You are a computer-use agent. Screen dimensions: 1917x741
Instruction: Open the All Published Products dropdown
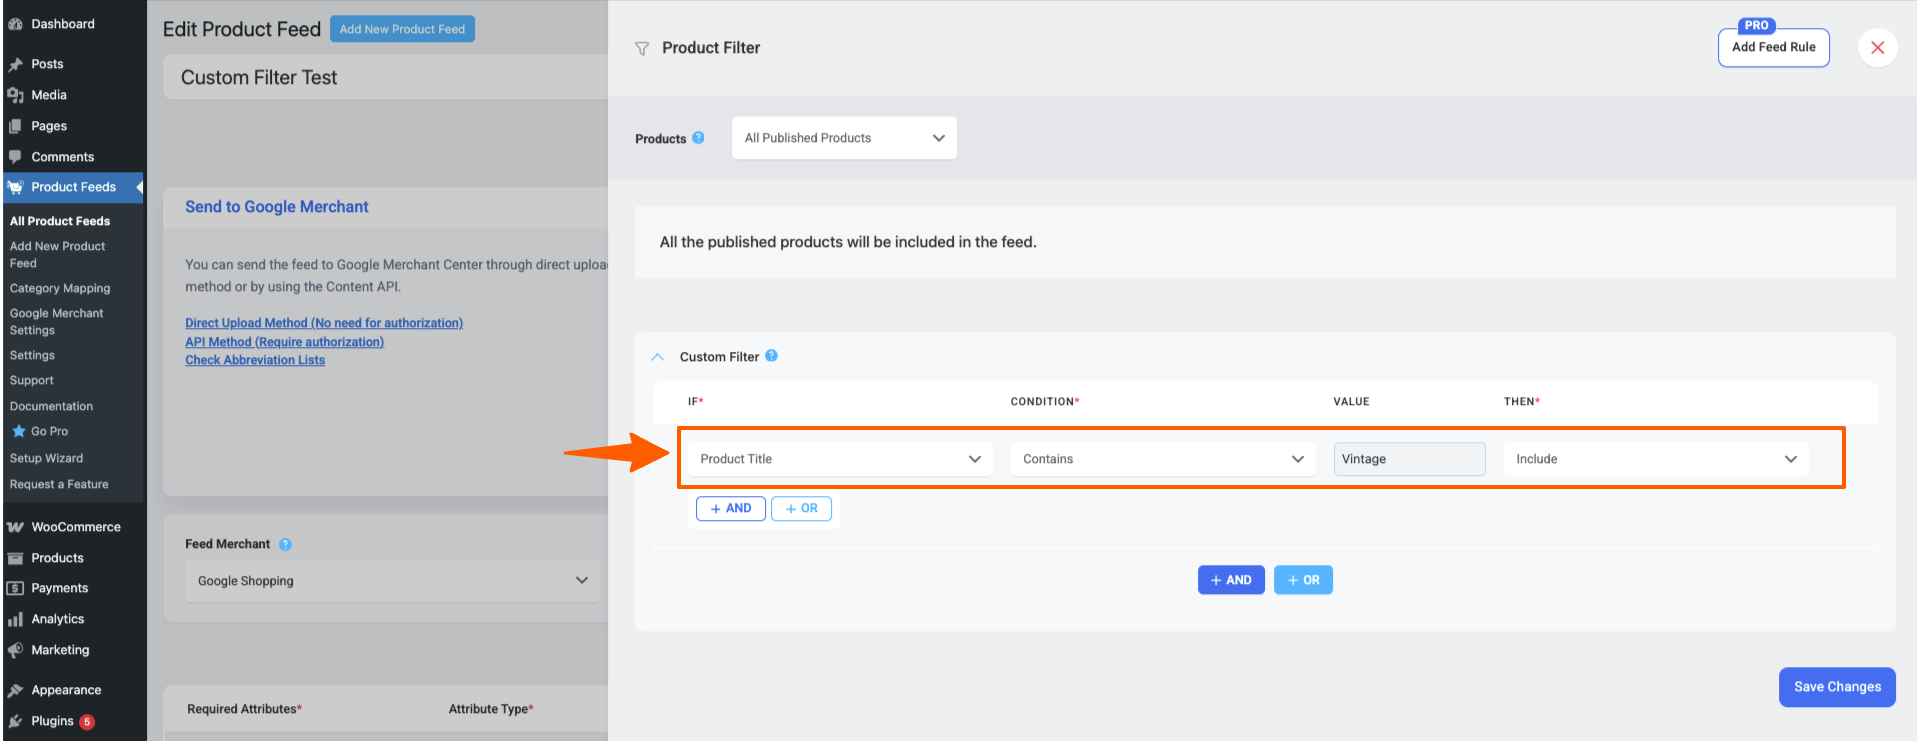(843, 138)
